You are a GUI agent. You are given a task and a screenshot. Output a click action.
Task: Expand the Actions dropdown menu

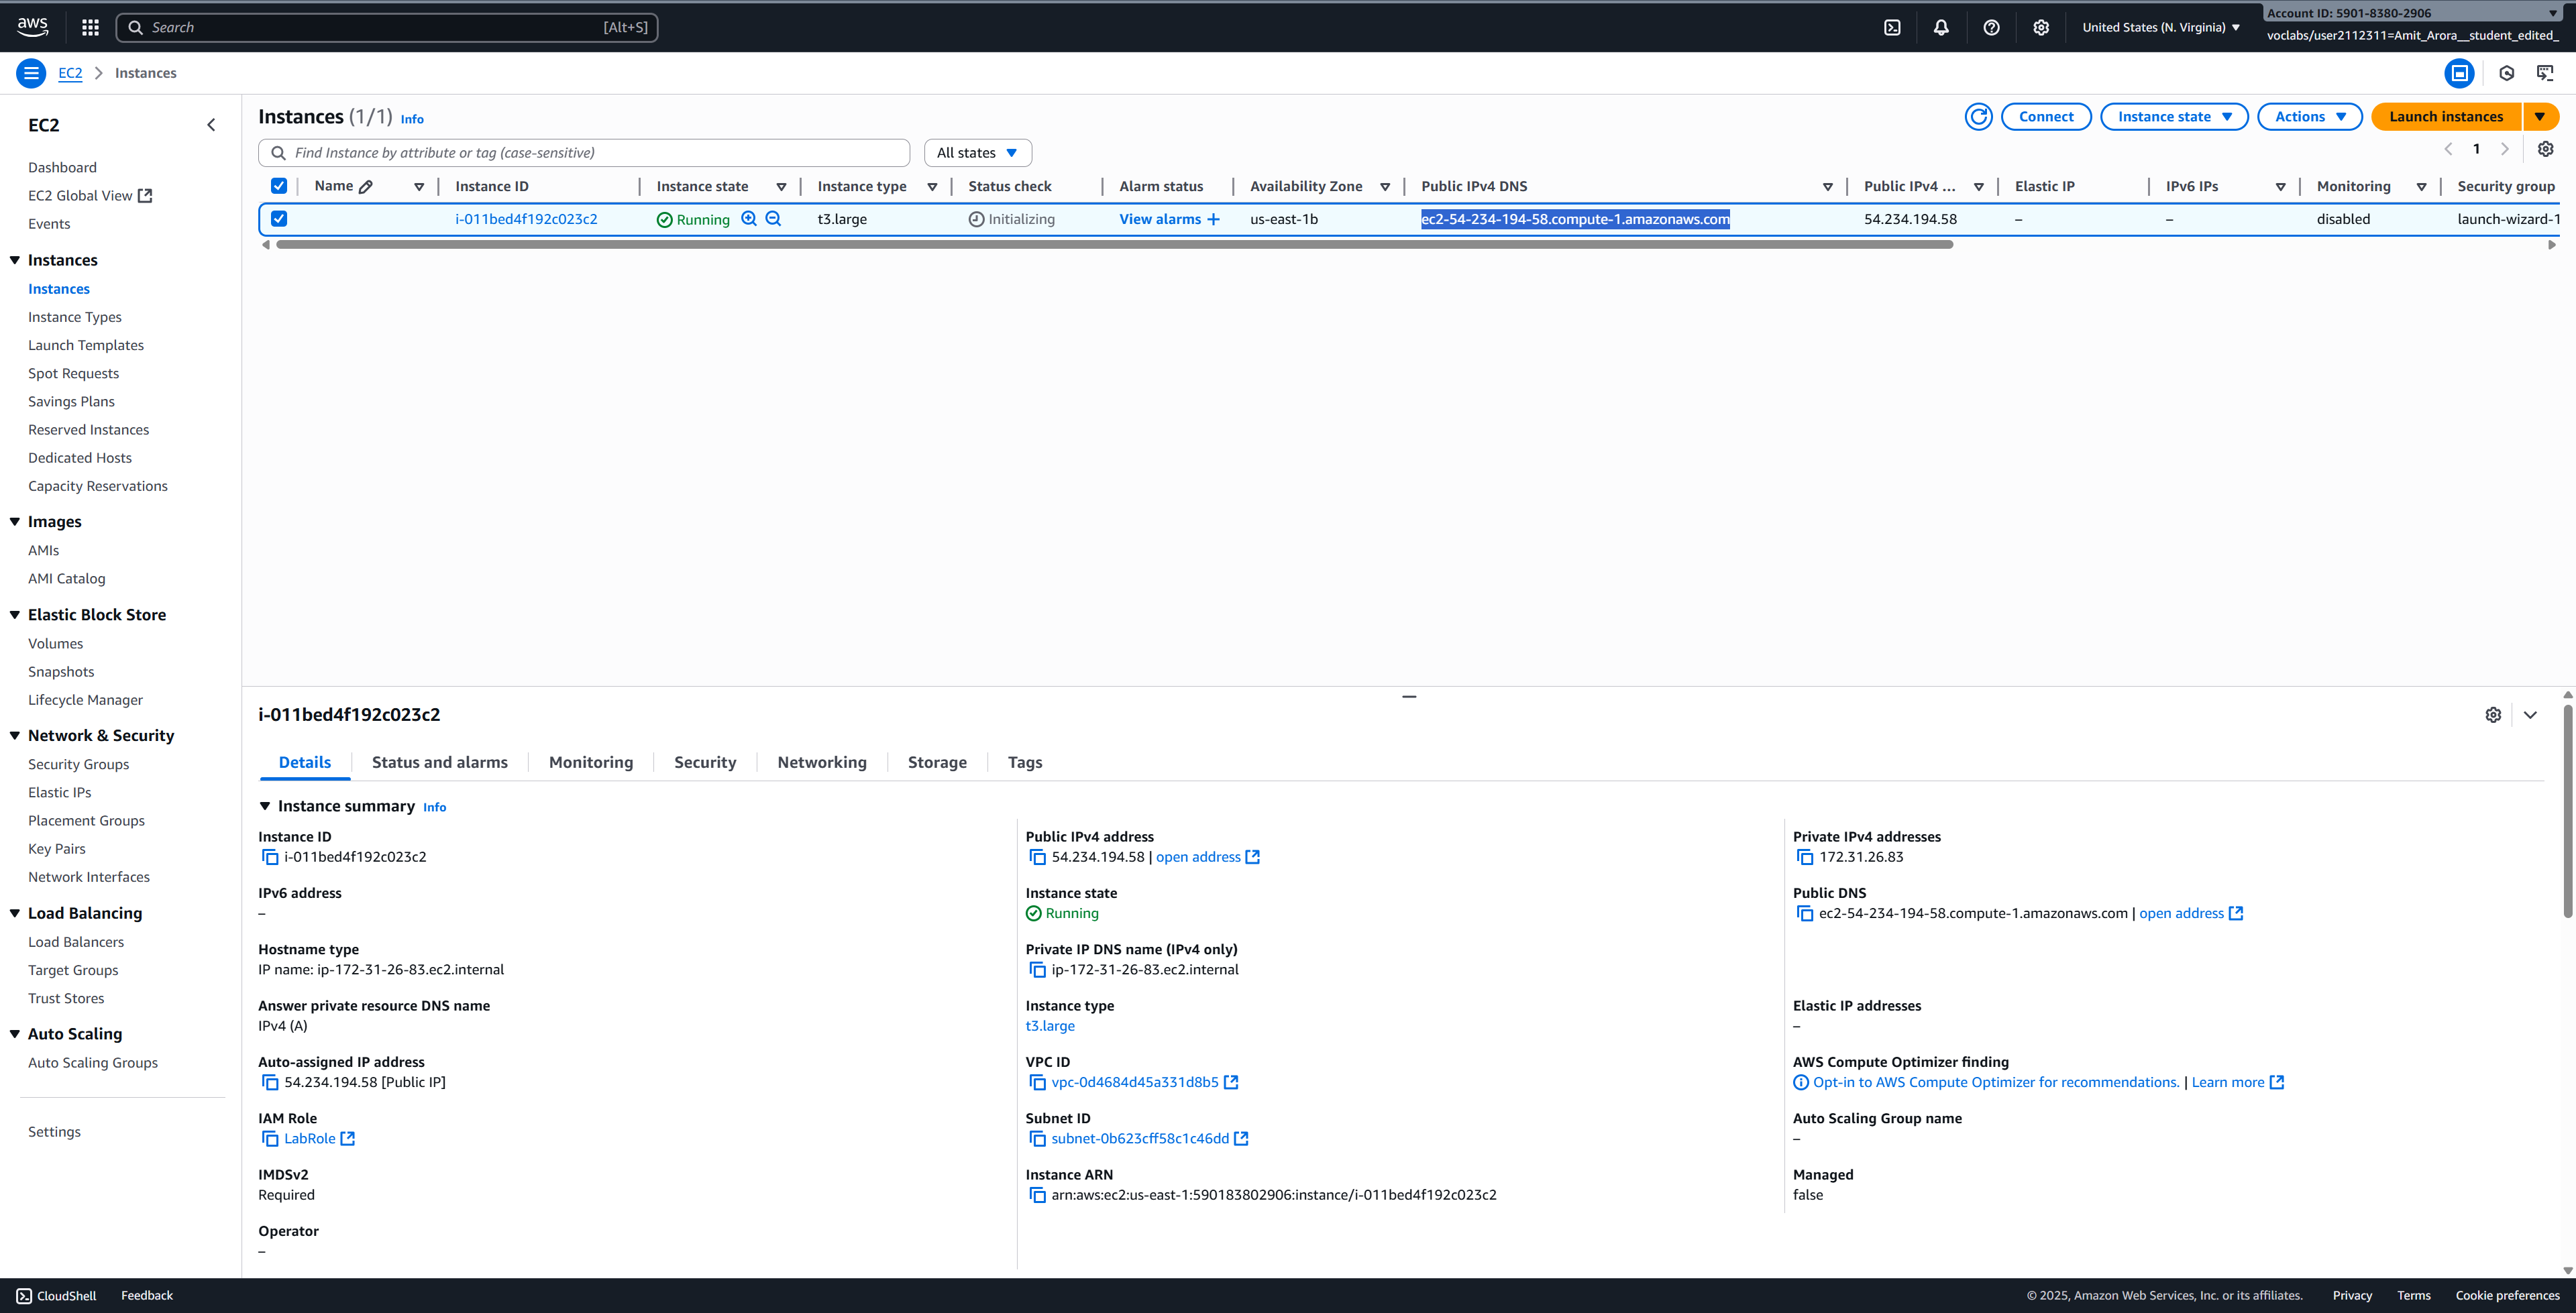(x=2309, y=117)
